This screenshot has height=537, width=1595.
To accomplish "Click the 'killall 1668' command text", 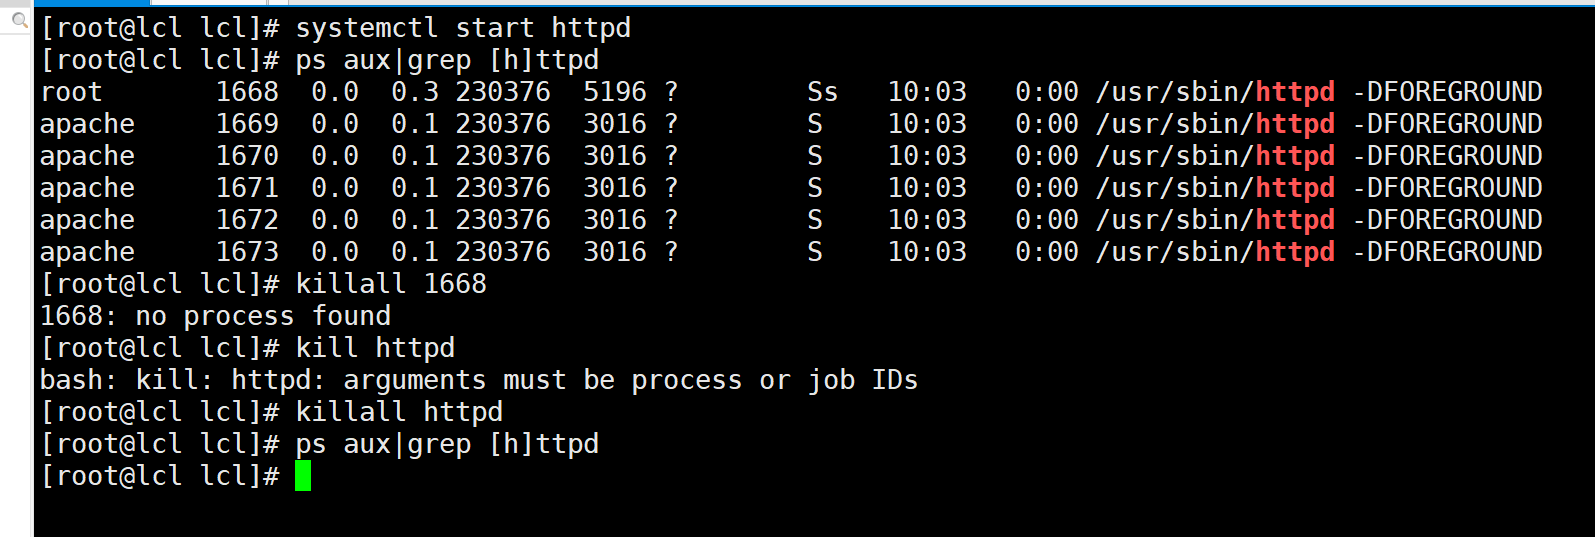I will (391, 284).
